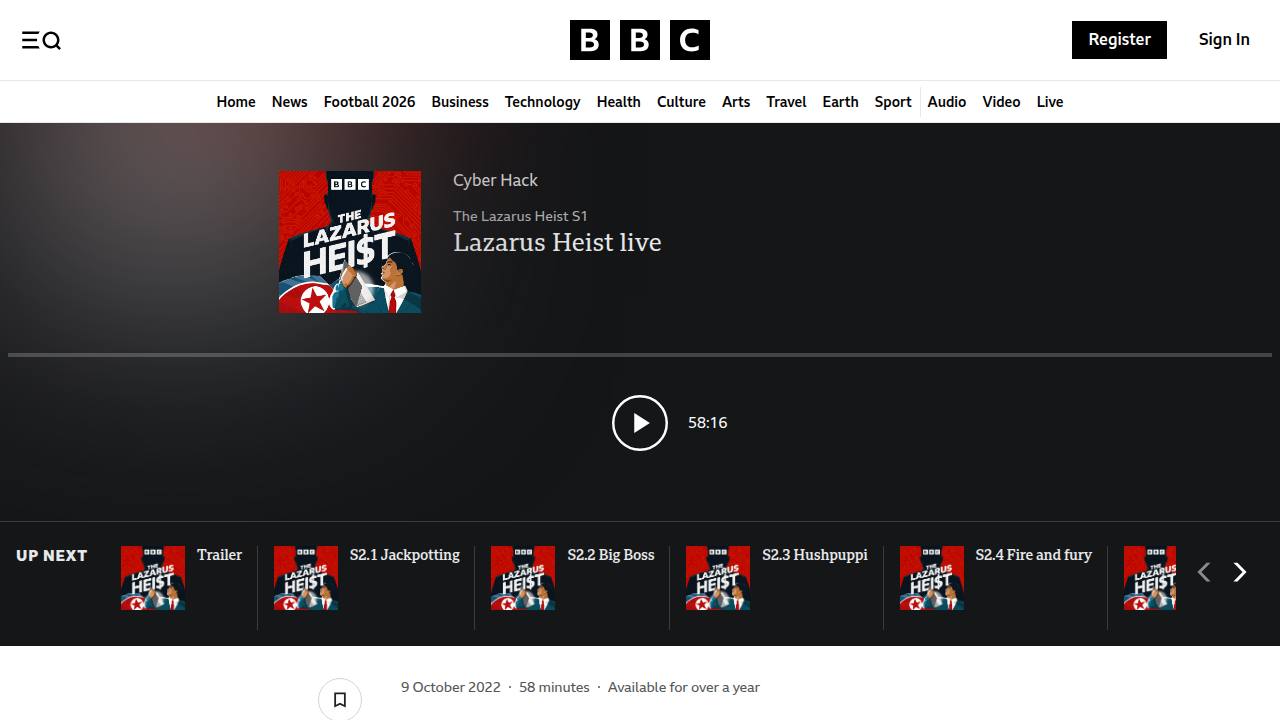Click the S2.3 Hushpuppi thumbnail
The height and width of the screenshot is (720, 1280).
click(x=718, y=578)
